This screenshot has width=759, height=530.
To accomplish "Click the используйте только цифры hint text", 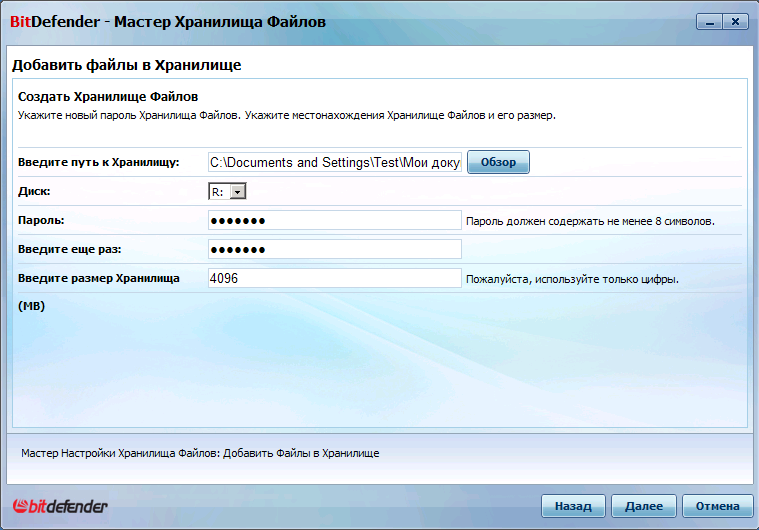I will (x=572, y=279).
